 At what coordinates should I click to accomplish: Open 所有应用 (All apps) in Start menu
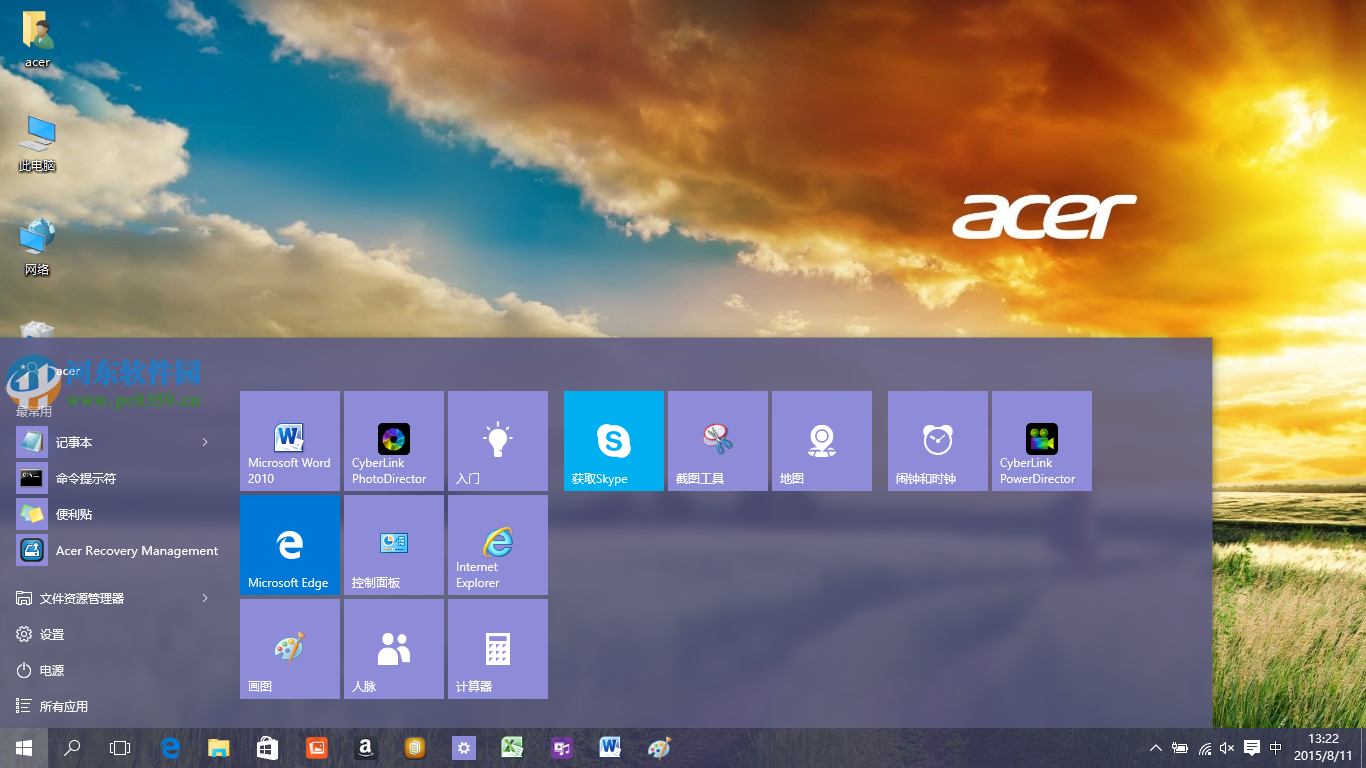click(60, 706)
